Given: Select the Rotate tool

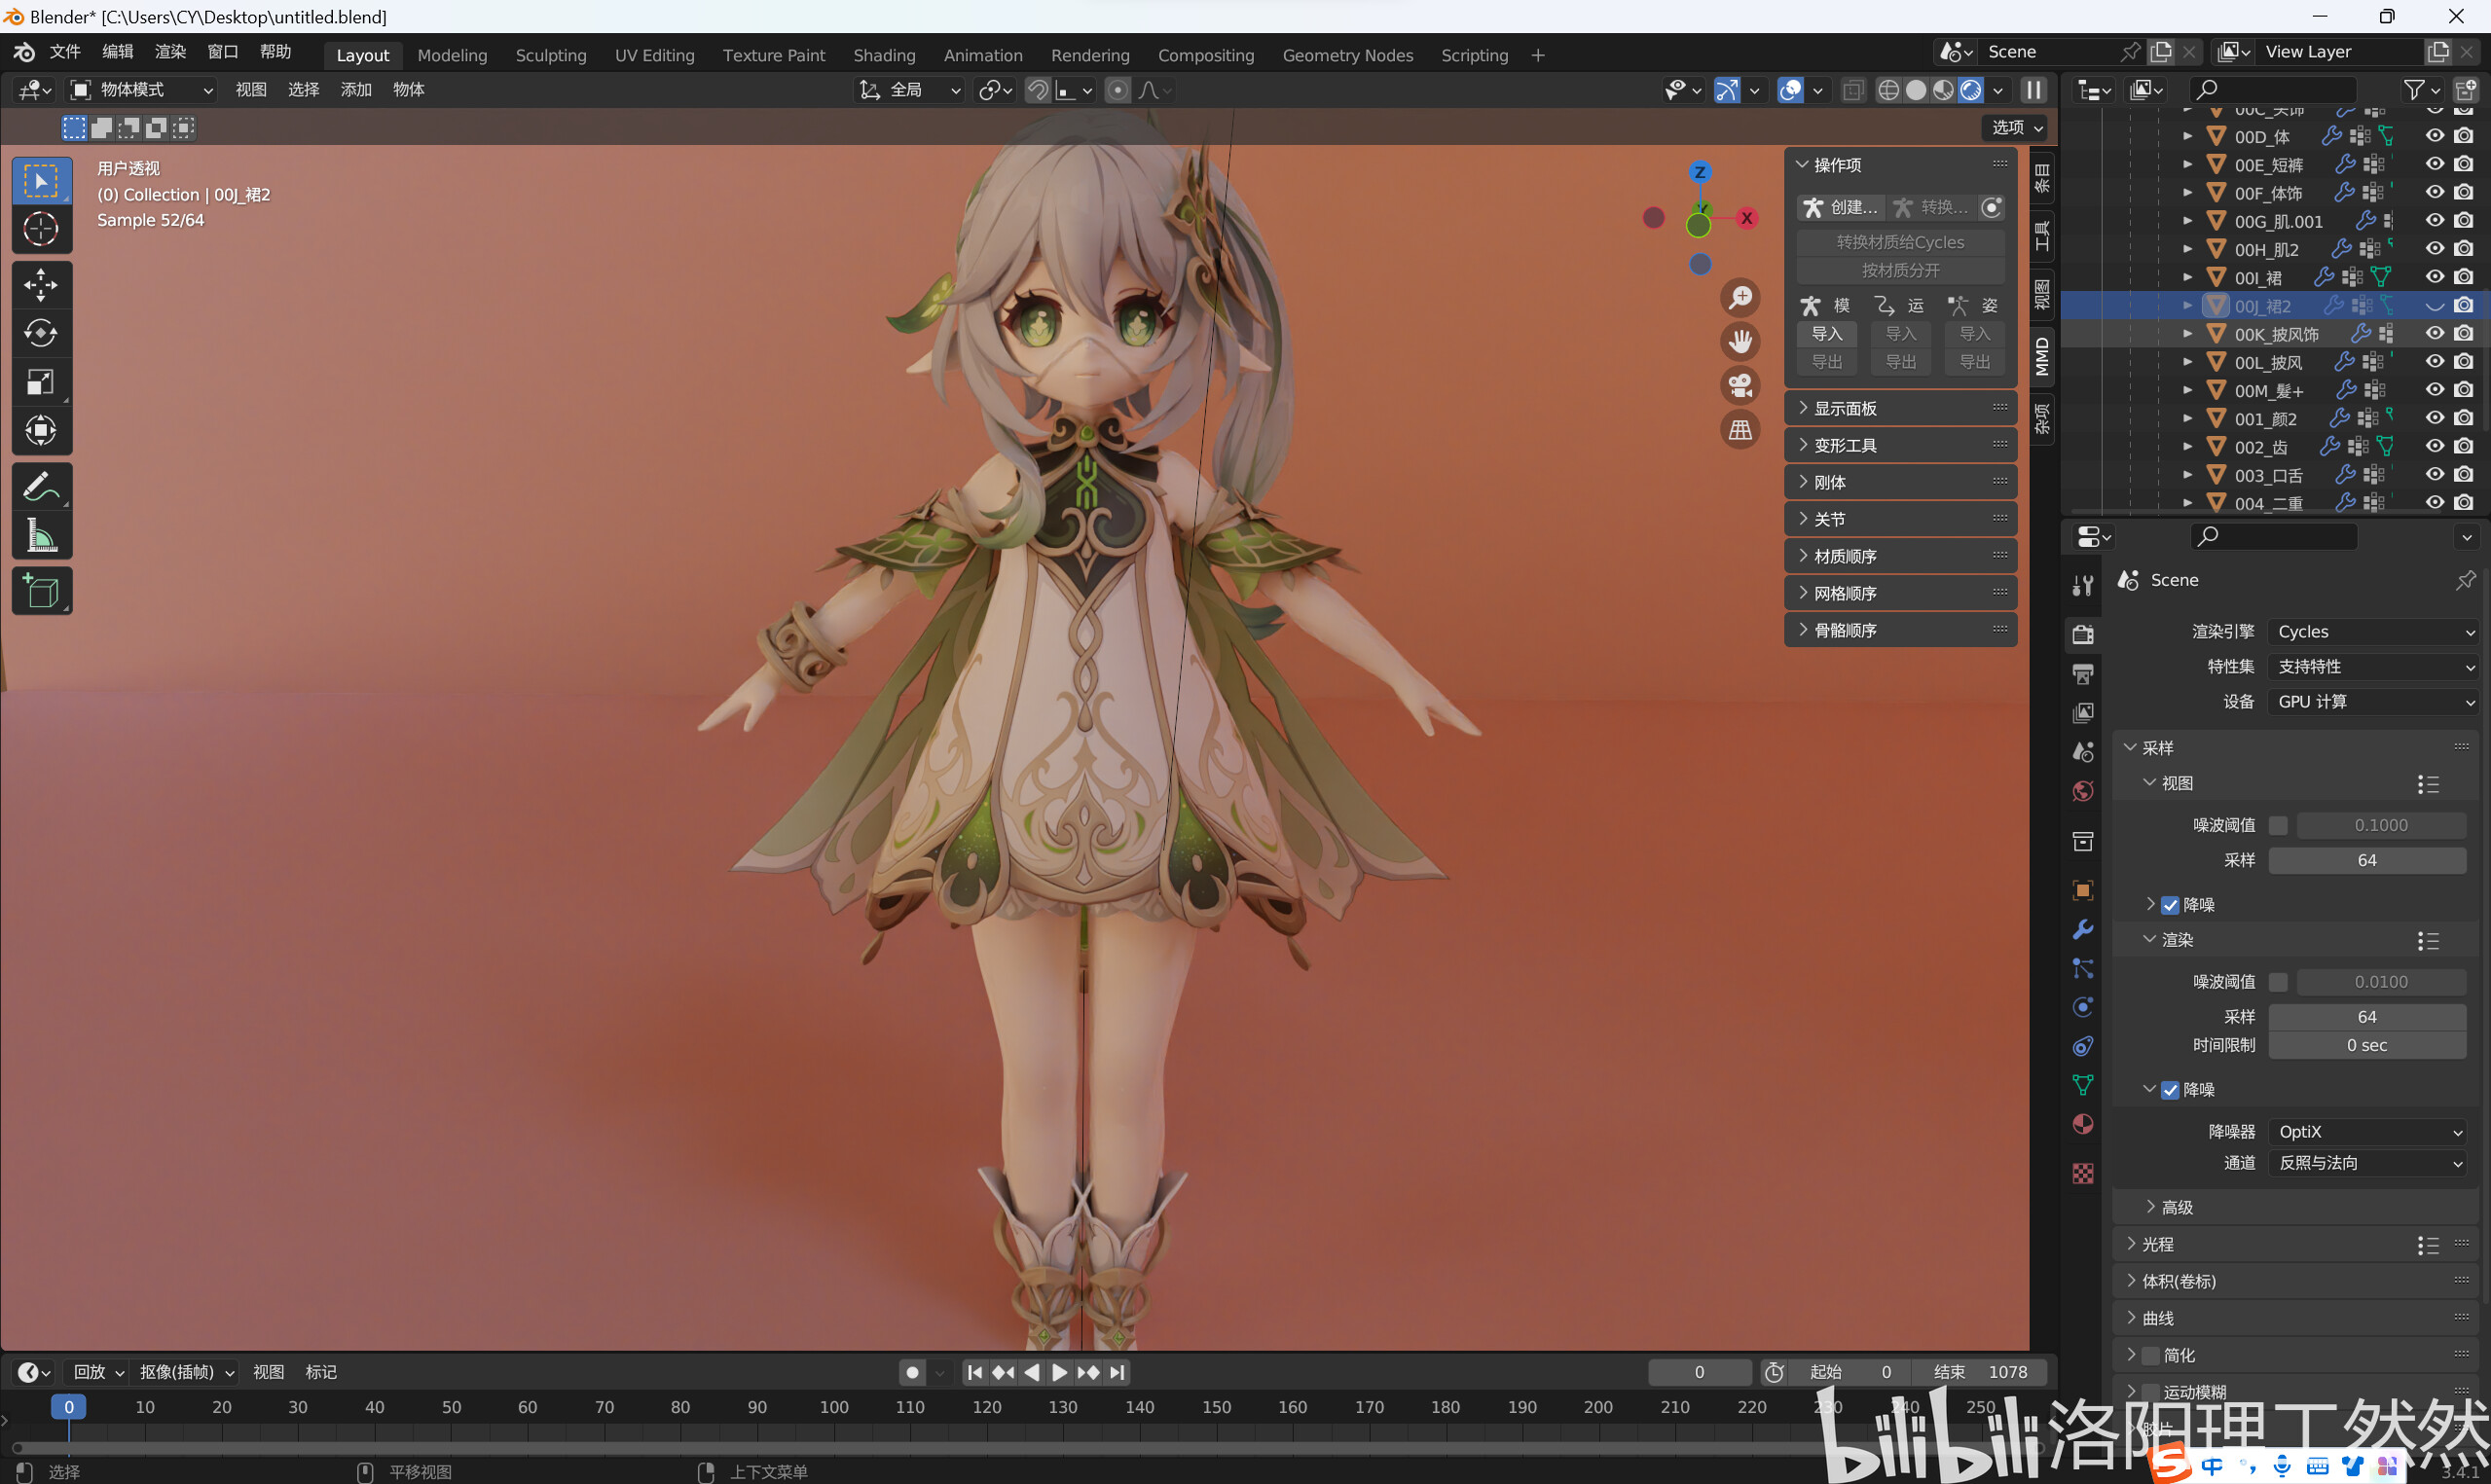Looking at the screenshot, I should [x=41, y=333].
